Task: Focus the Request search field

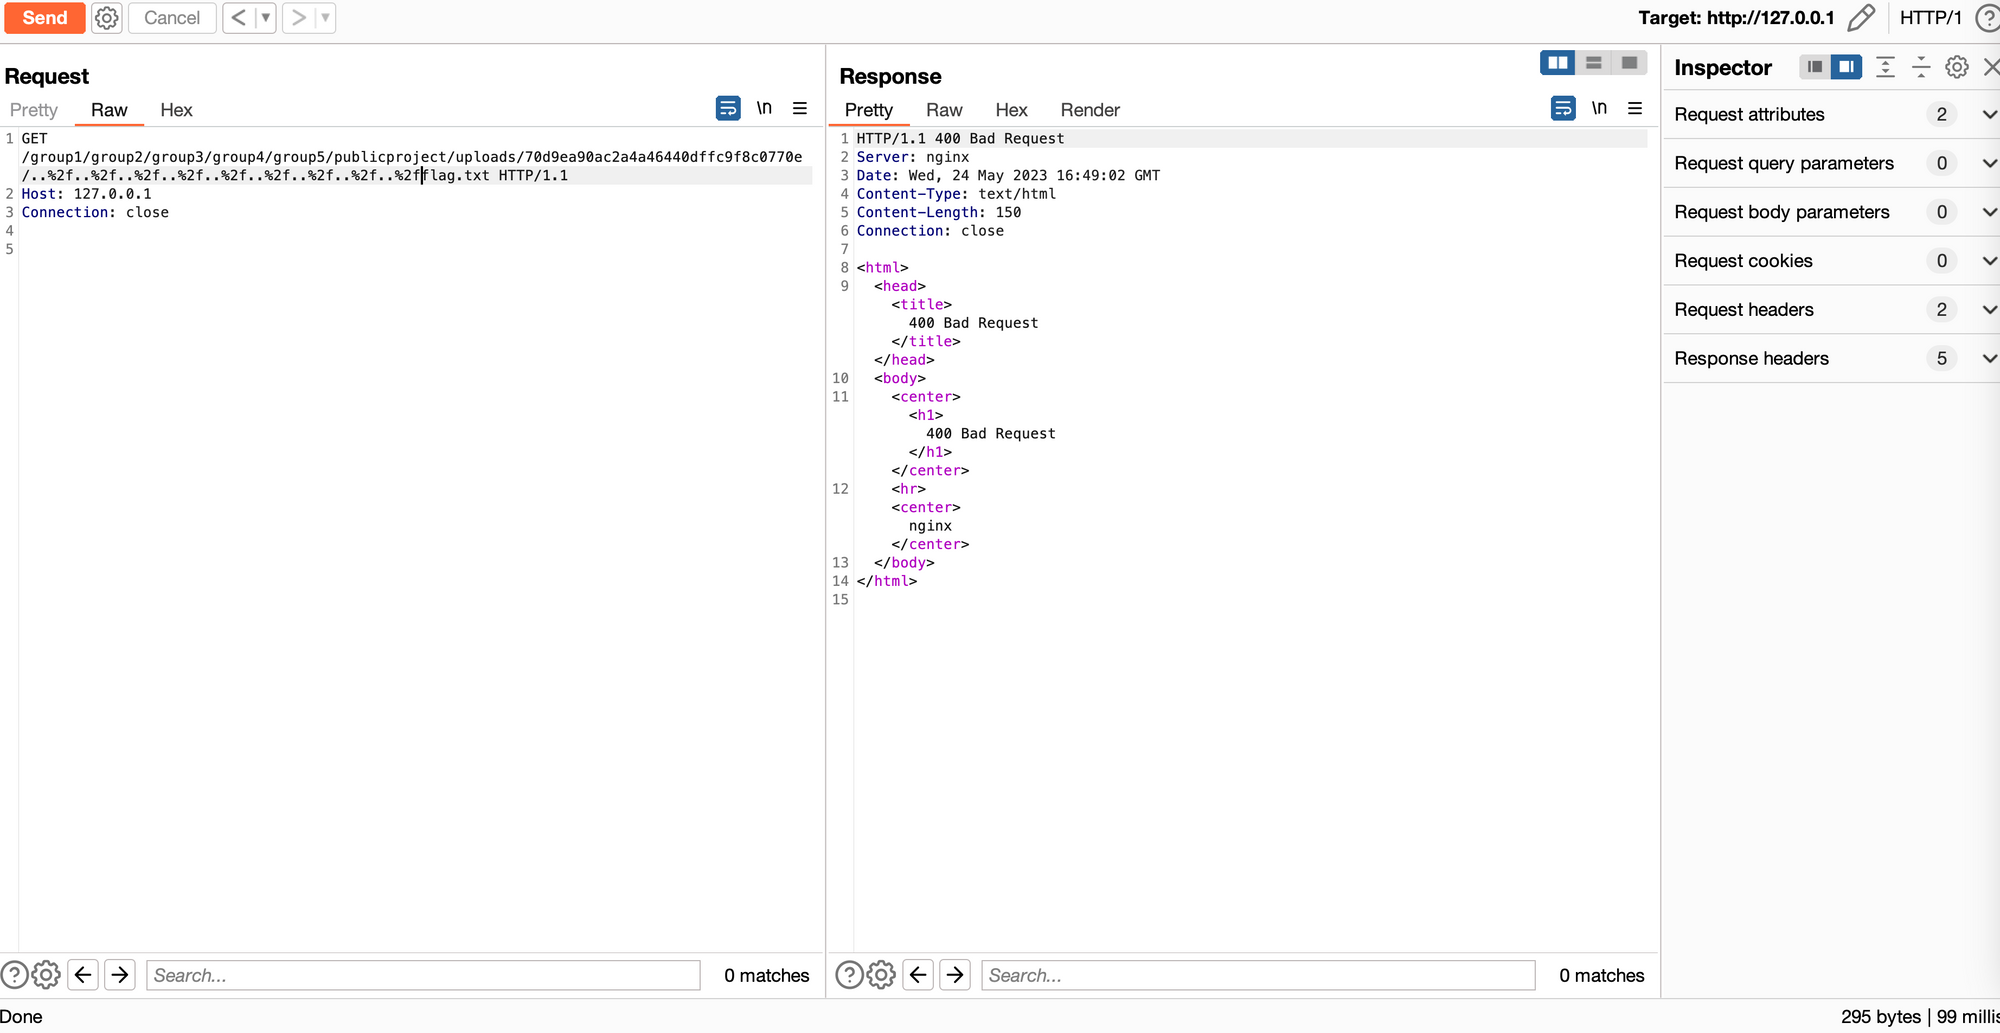Action: point(423,975)
